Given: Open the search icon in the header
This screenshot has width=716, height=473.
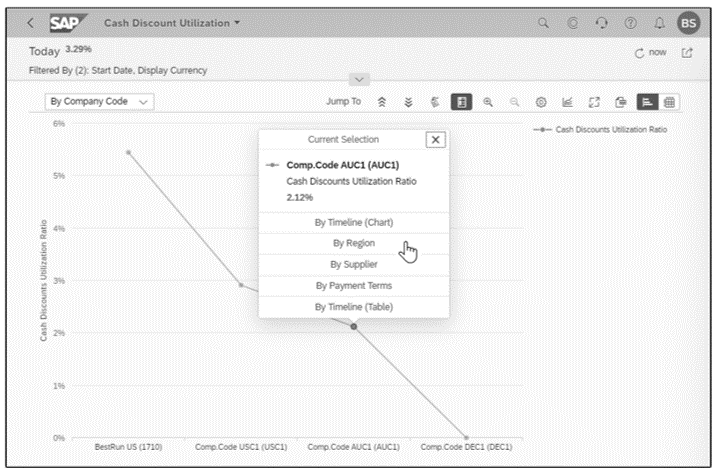Looking at the screenshot, I should 543,23.
